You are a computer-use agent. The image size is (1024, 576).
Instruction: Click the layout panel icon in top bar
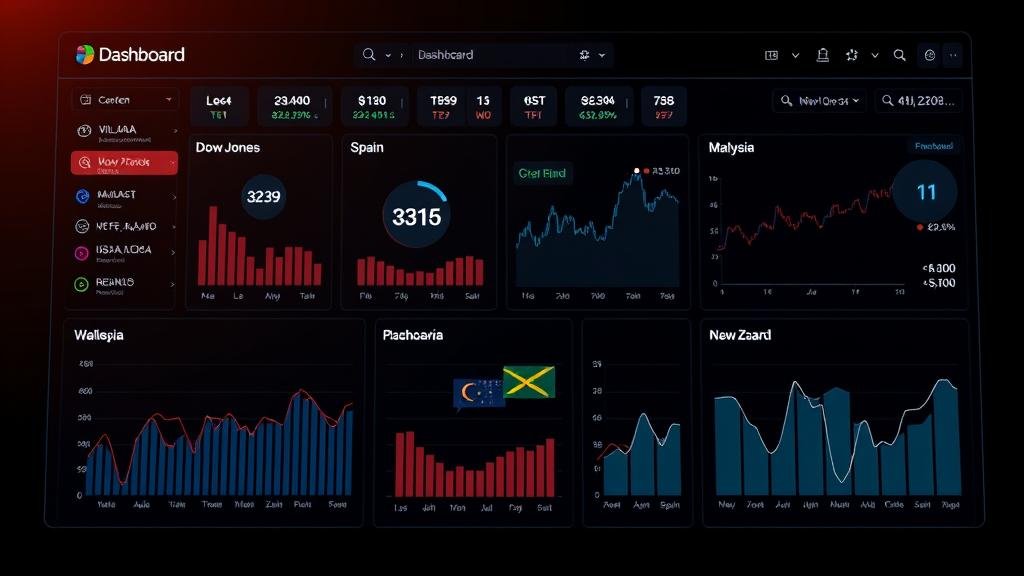[x=771, y=56]
